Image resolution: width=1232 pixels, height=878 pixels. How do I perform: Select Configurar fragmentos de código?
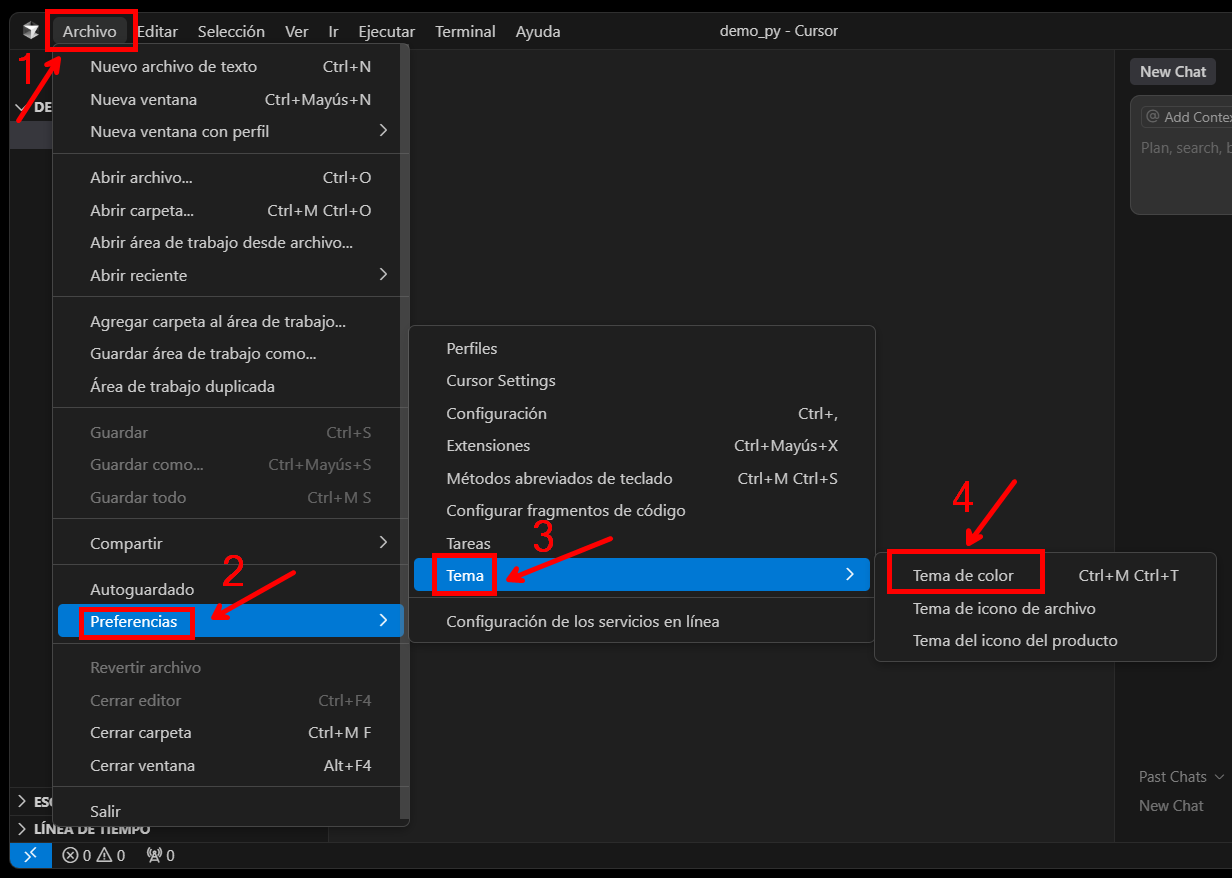tap(642, 510)
